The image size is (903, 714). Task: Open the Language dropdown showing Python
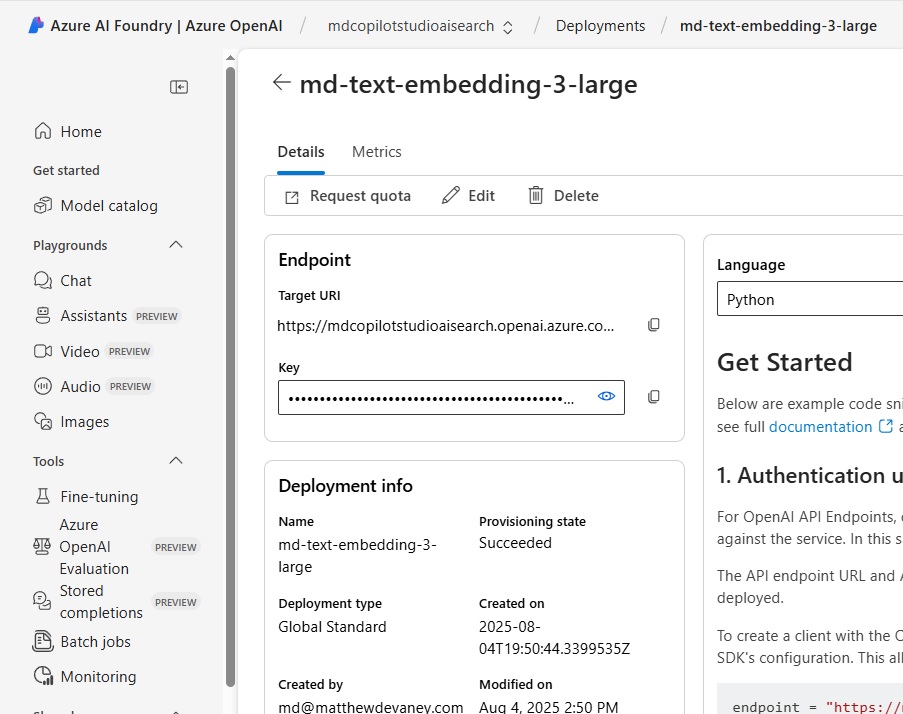click(x=810, y=299)
